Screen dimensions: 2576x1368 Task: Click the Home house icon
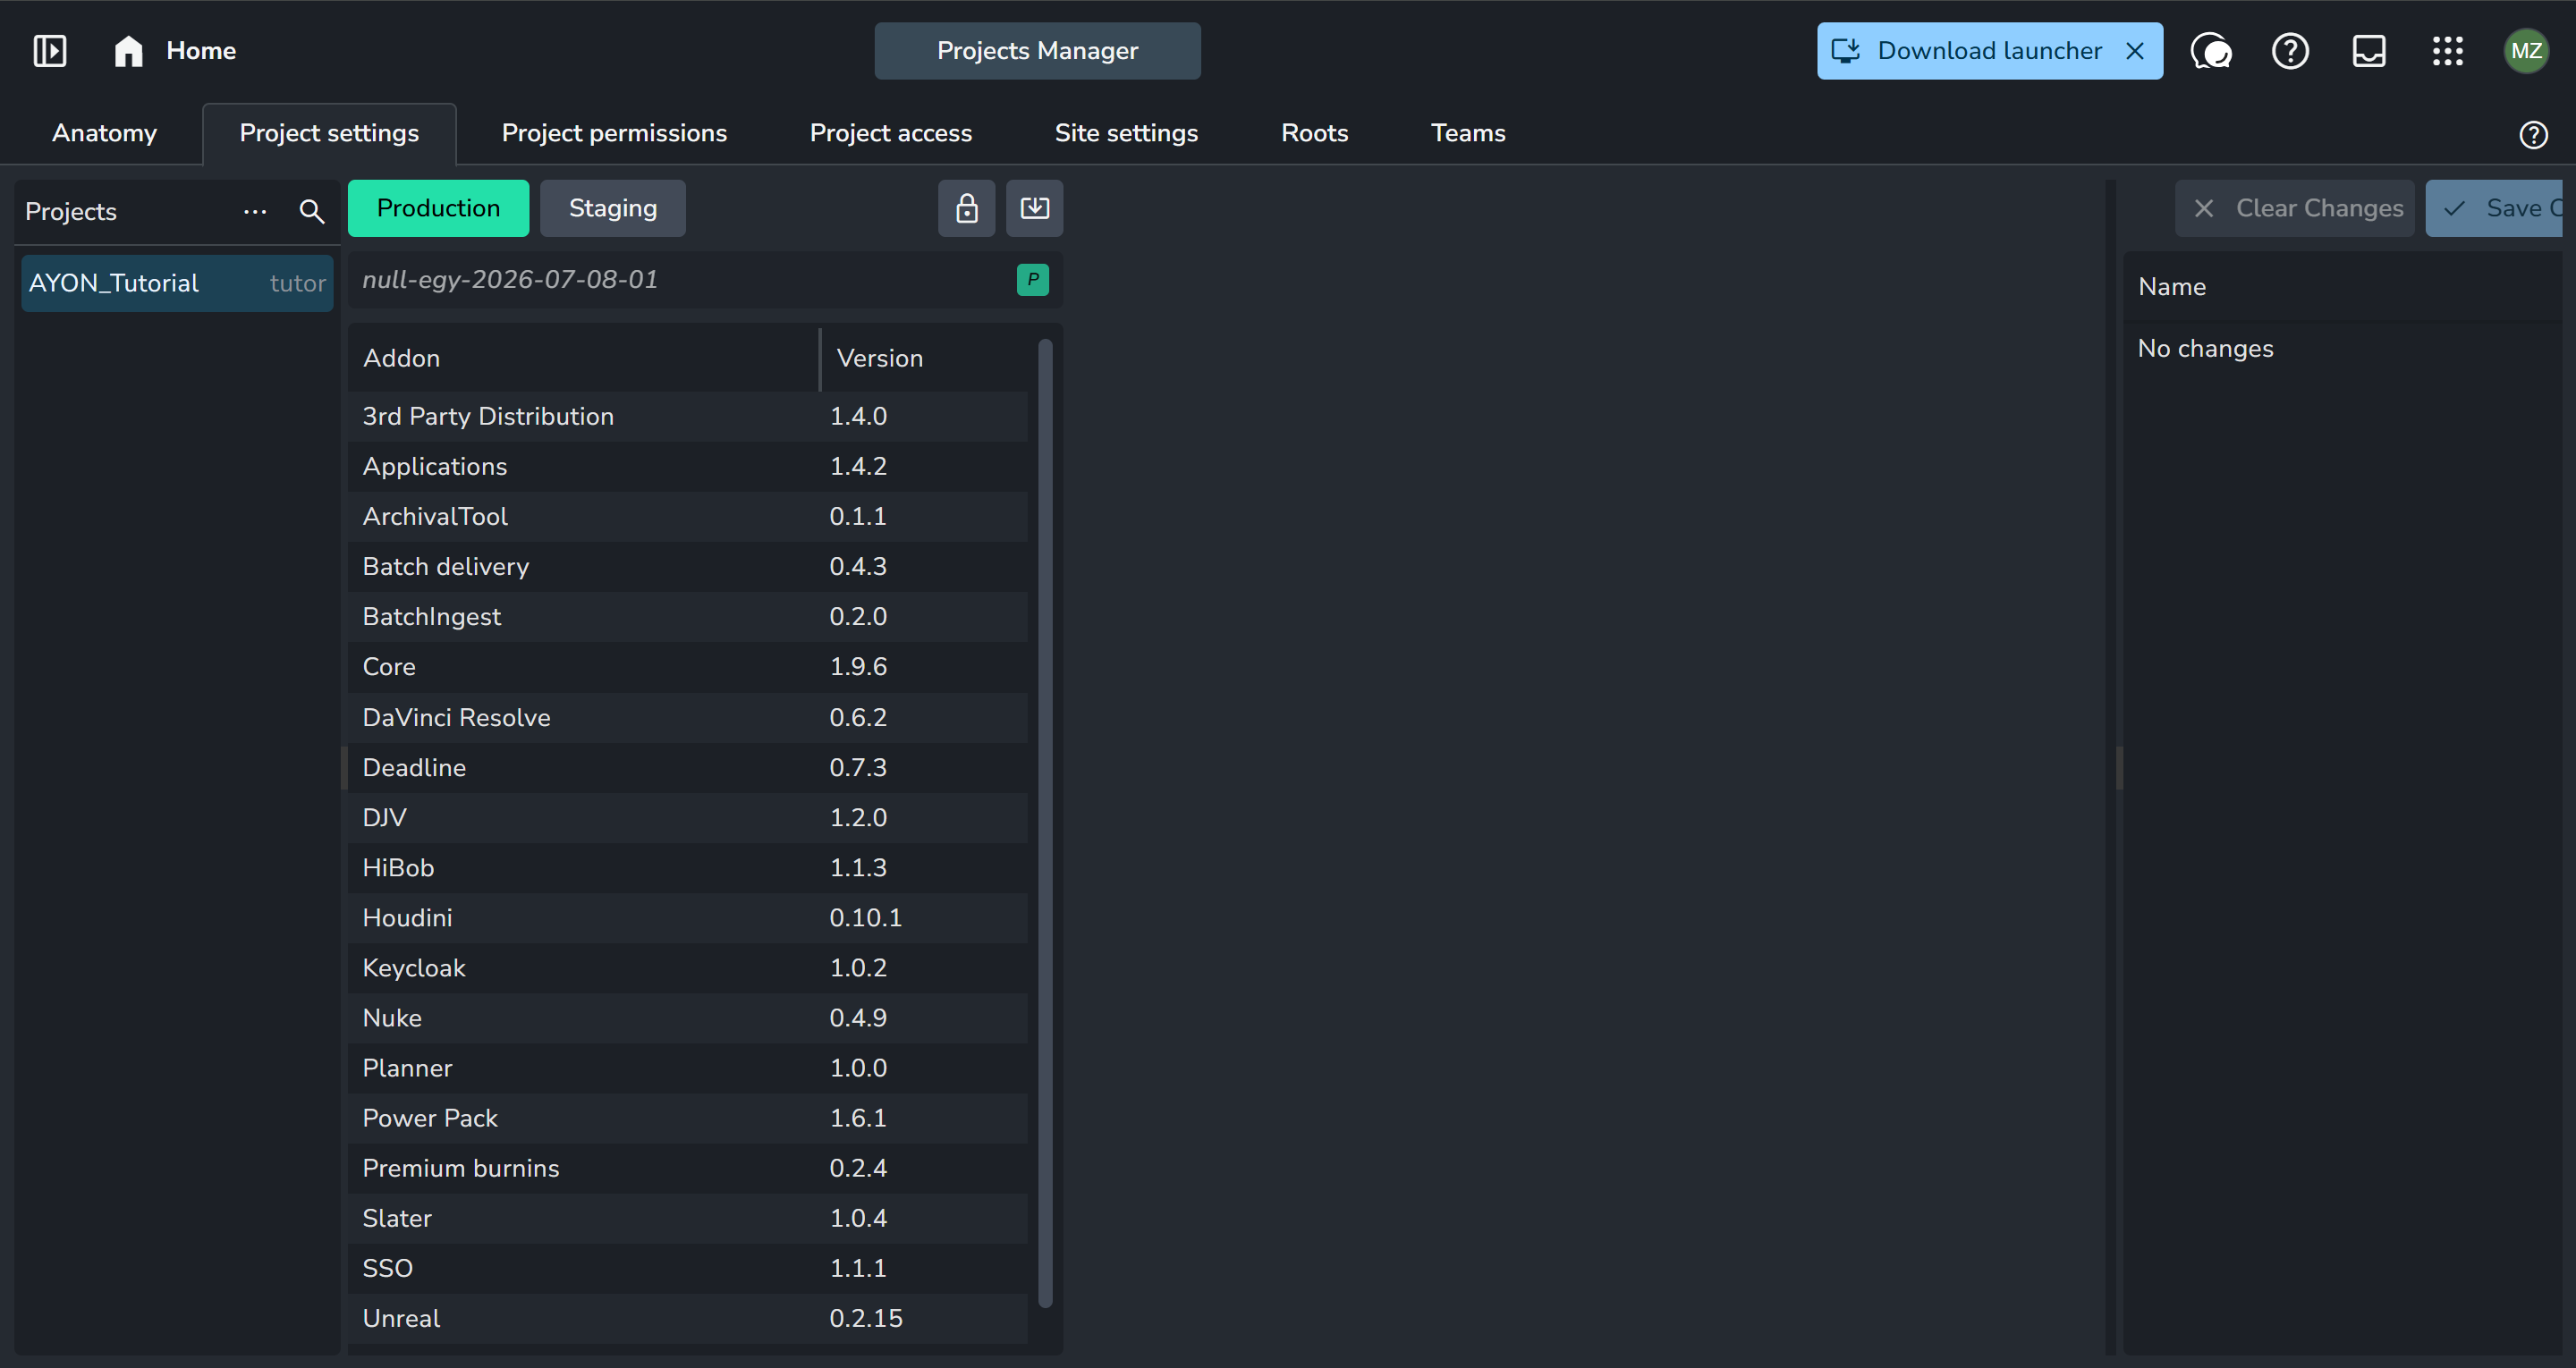coord(128,51)
